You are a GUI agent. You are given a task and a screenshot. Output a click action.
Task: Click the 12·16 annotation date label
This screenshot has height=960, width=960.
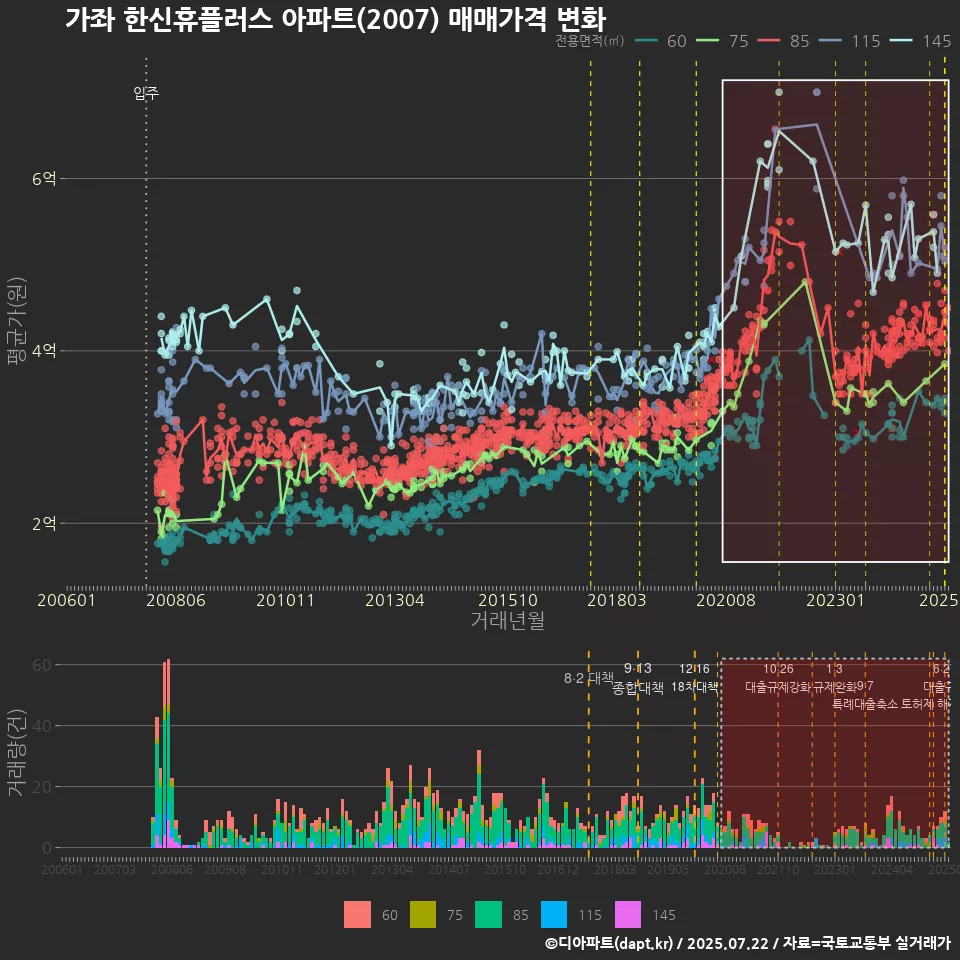coord(694,669)
